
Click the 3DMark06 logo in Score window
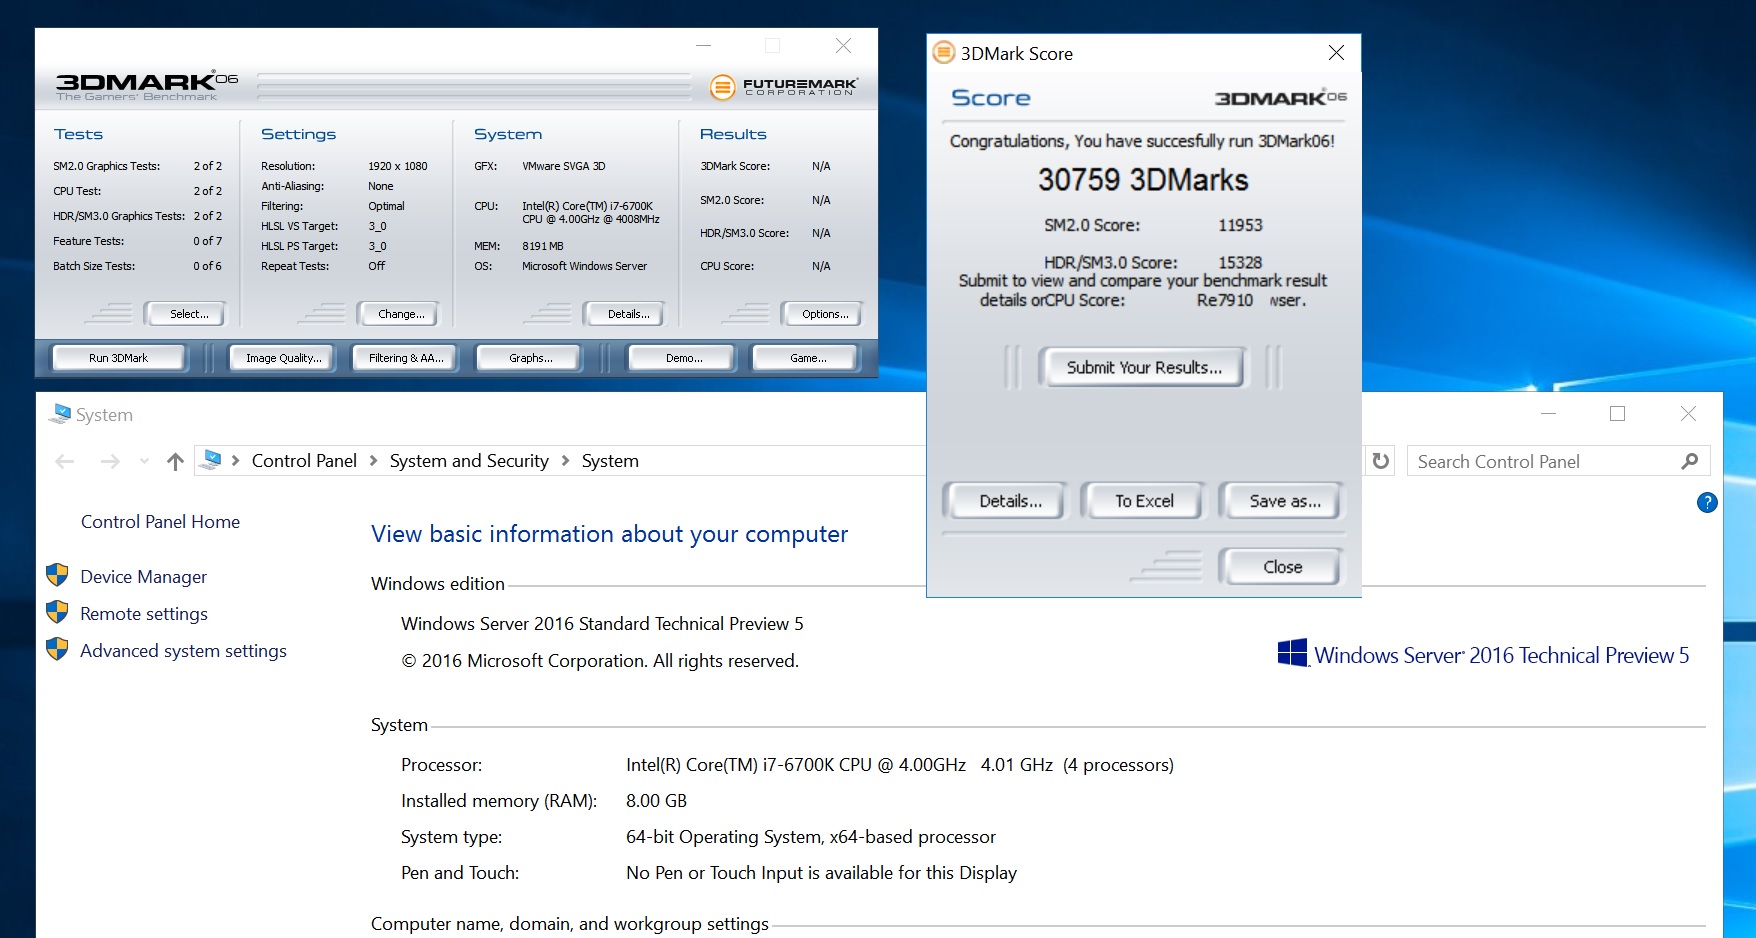pyautogui.click(x=1280, y=97)
